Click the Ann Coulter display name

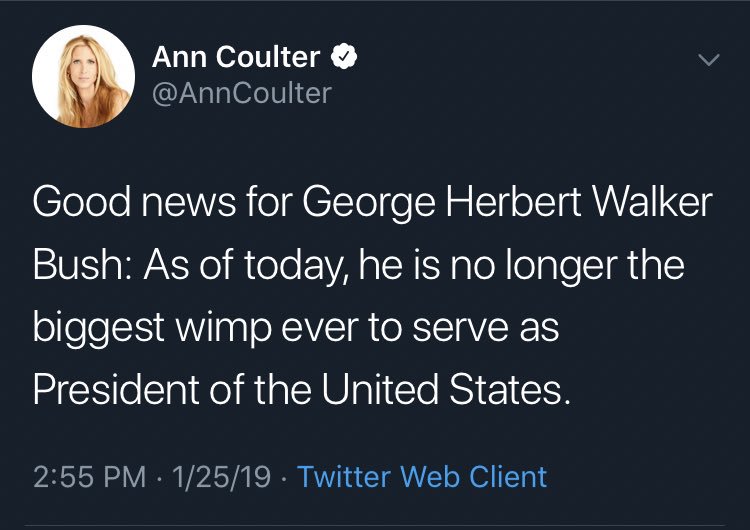[236, 57]
